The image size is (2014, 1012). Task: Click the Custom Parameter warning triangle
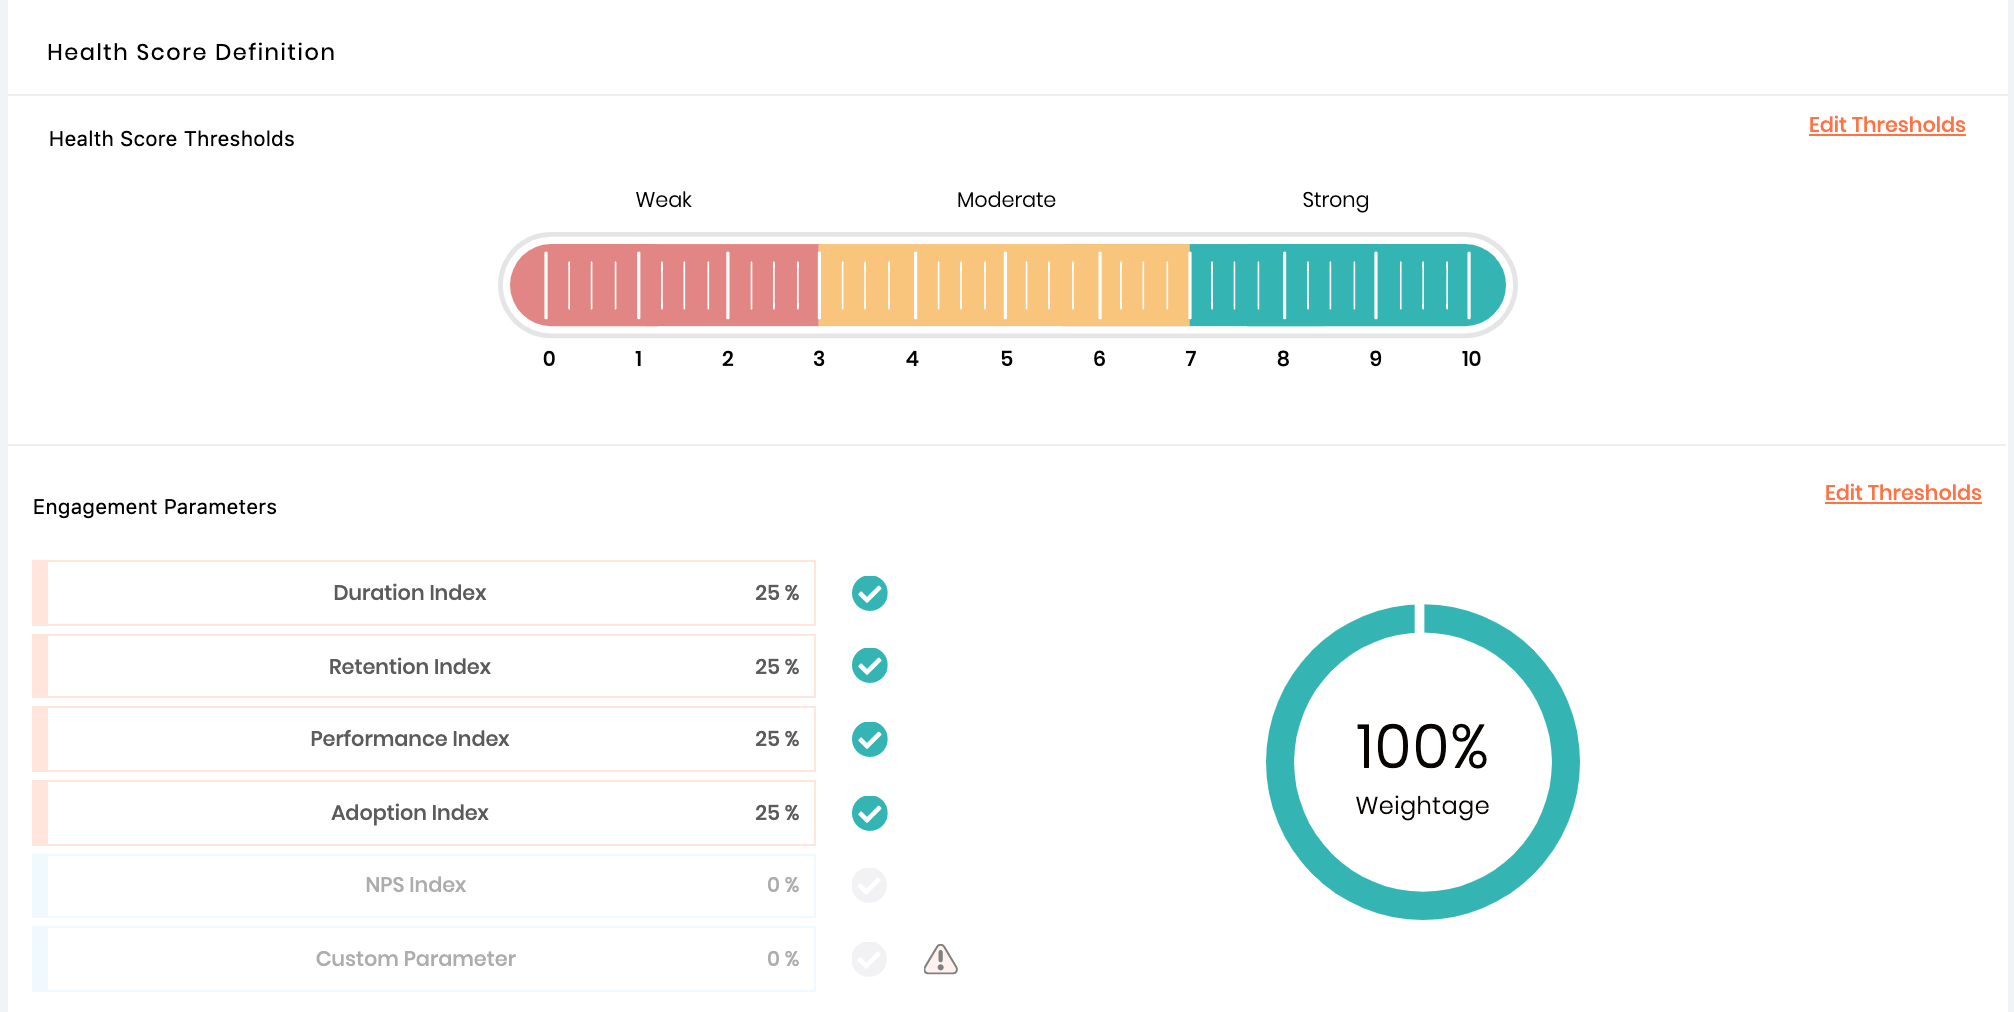click(940, 959)
